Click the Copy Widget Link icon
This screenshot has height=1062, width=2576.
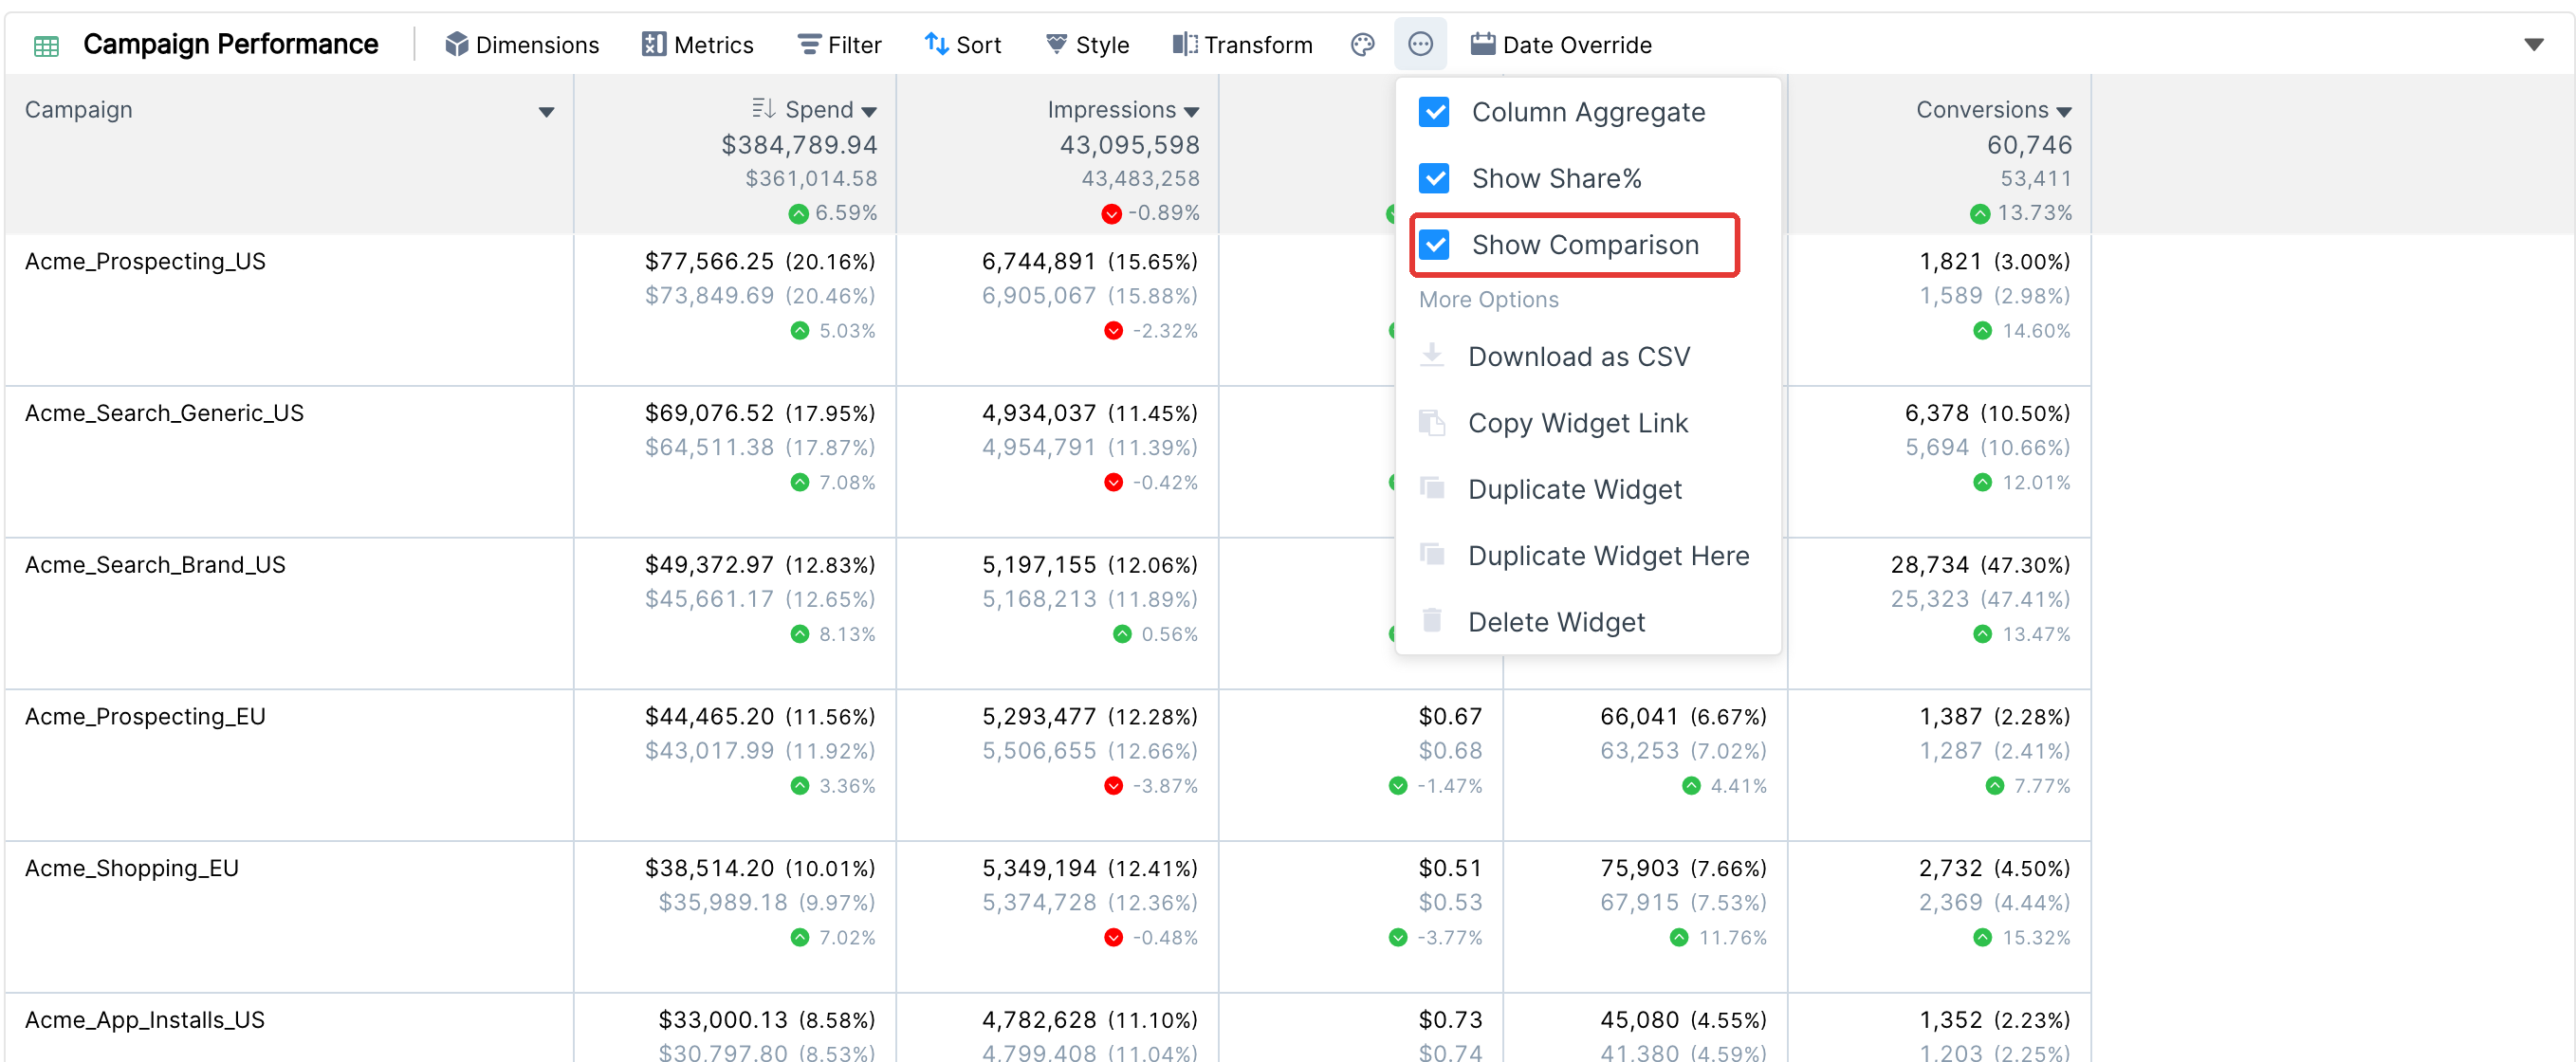click(1432, 422)
